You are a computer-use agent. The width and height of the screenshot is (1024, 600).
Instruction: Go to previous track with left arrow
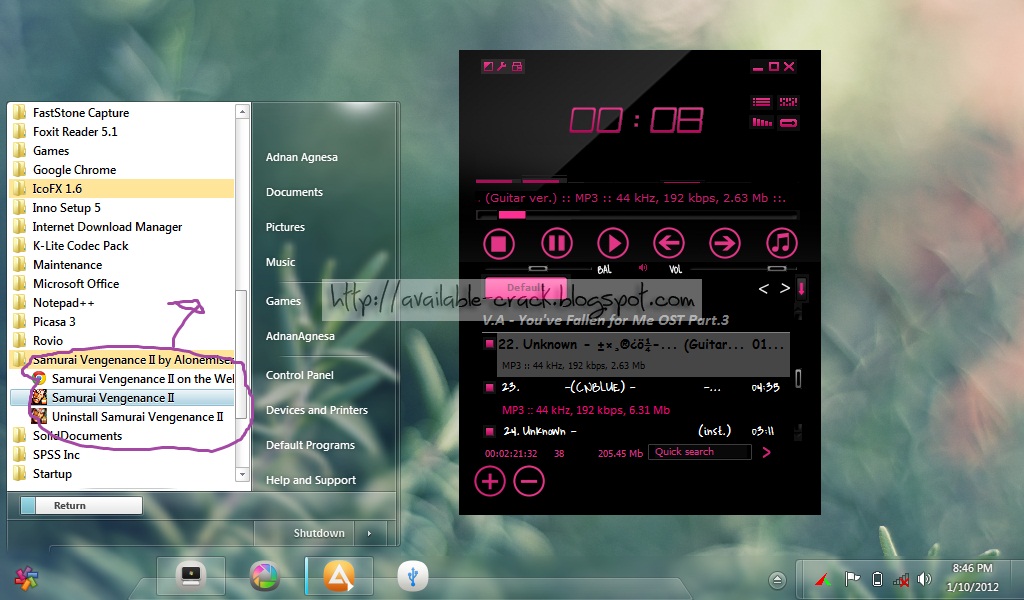[669, 244]
